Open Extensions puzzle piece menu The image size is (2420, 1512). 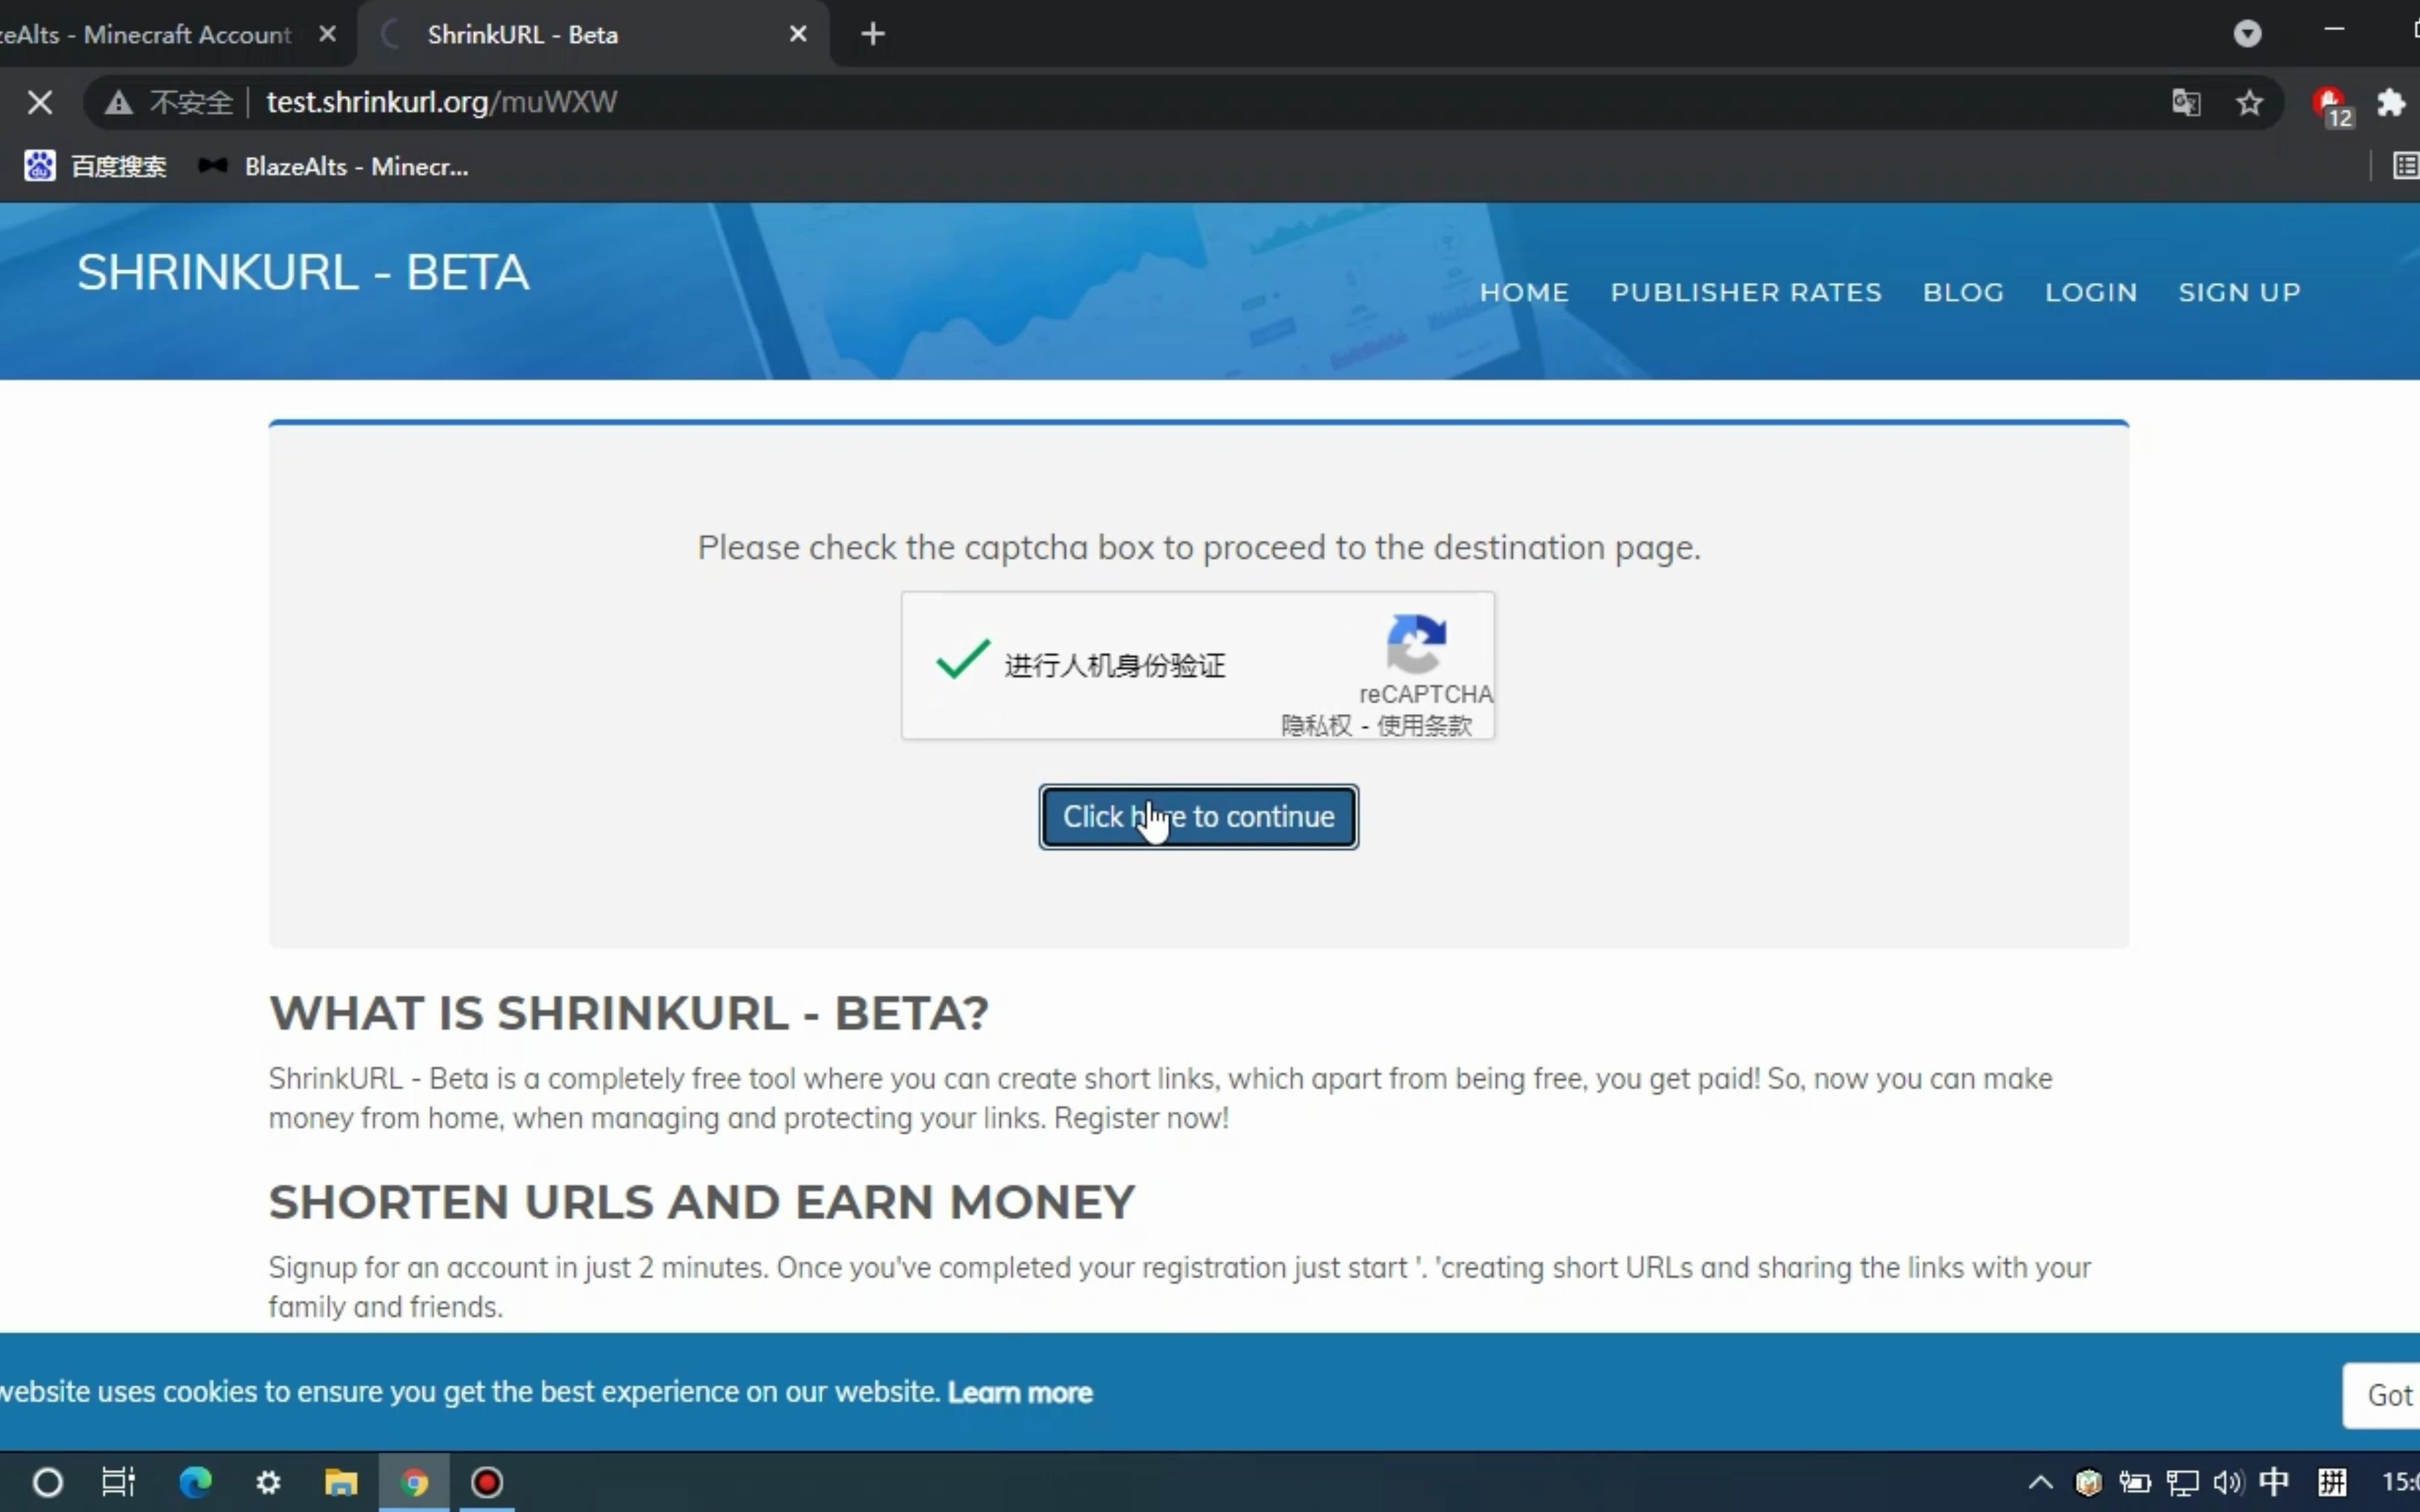(2391, 102)
